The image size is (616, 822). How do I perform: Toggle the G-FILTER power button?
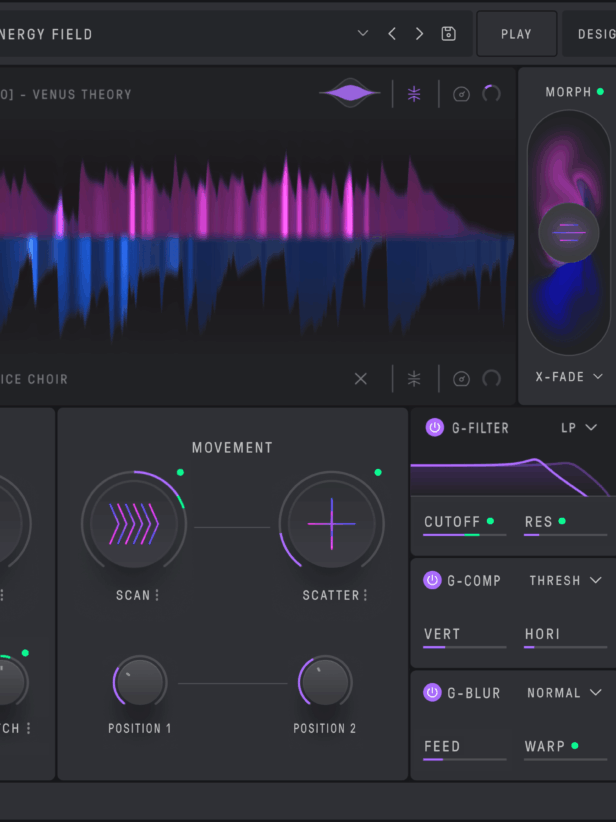435,428
